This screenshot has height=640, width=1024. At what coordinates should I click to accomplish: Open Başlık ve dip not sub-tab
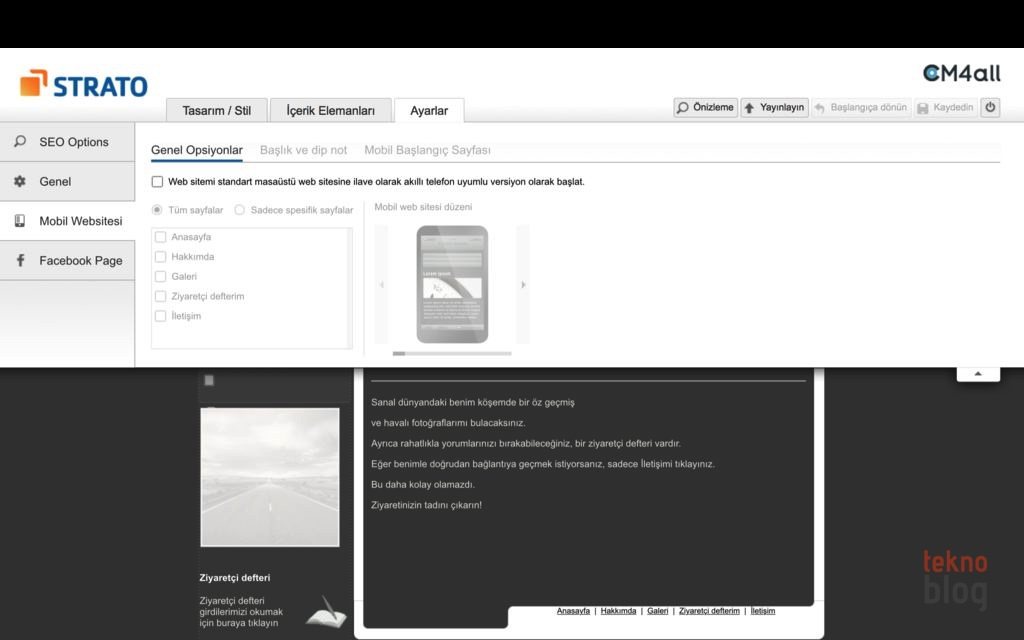click(303, 150)
